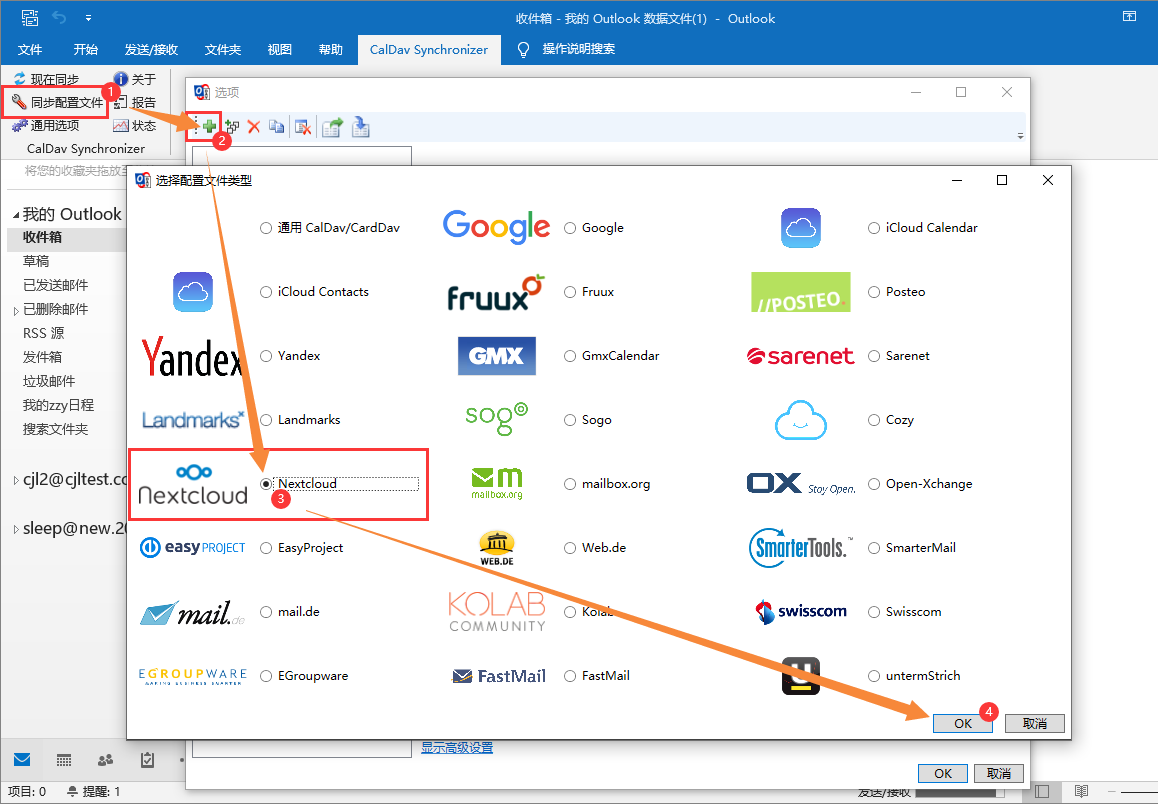Click 显示高级设置 link
Image resolution: width=1158 pixels, height=804 pixels.
(457, 748)
